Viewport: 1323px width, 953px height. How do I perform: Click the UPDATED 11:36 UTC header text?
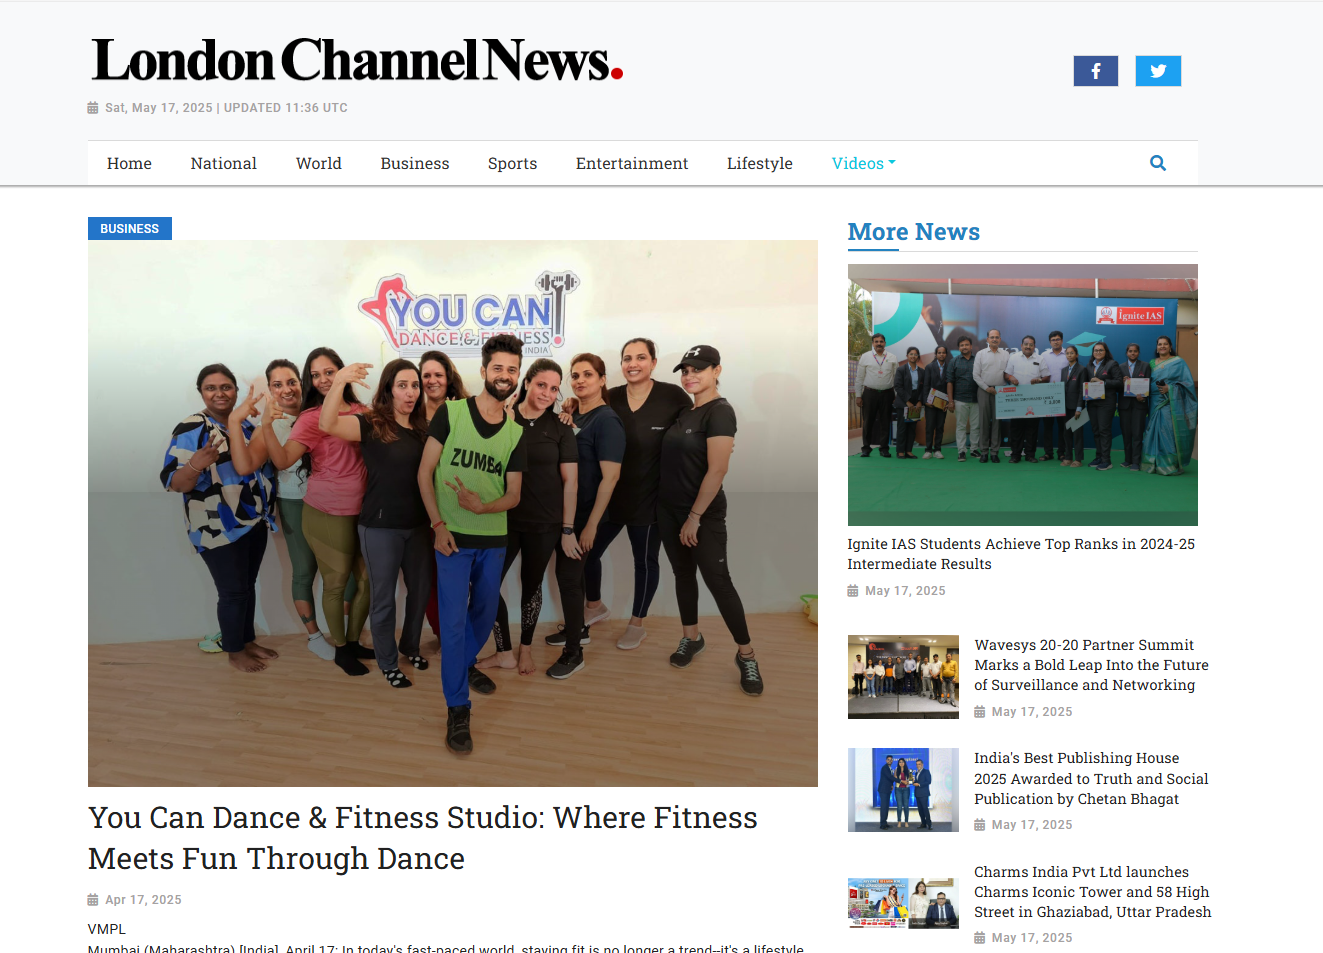(x=286, y=108)
